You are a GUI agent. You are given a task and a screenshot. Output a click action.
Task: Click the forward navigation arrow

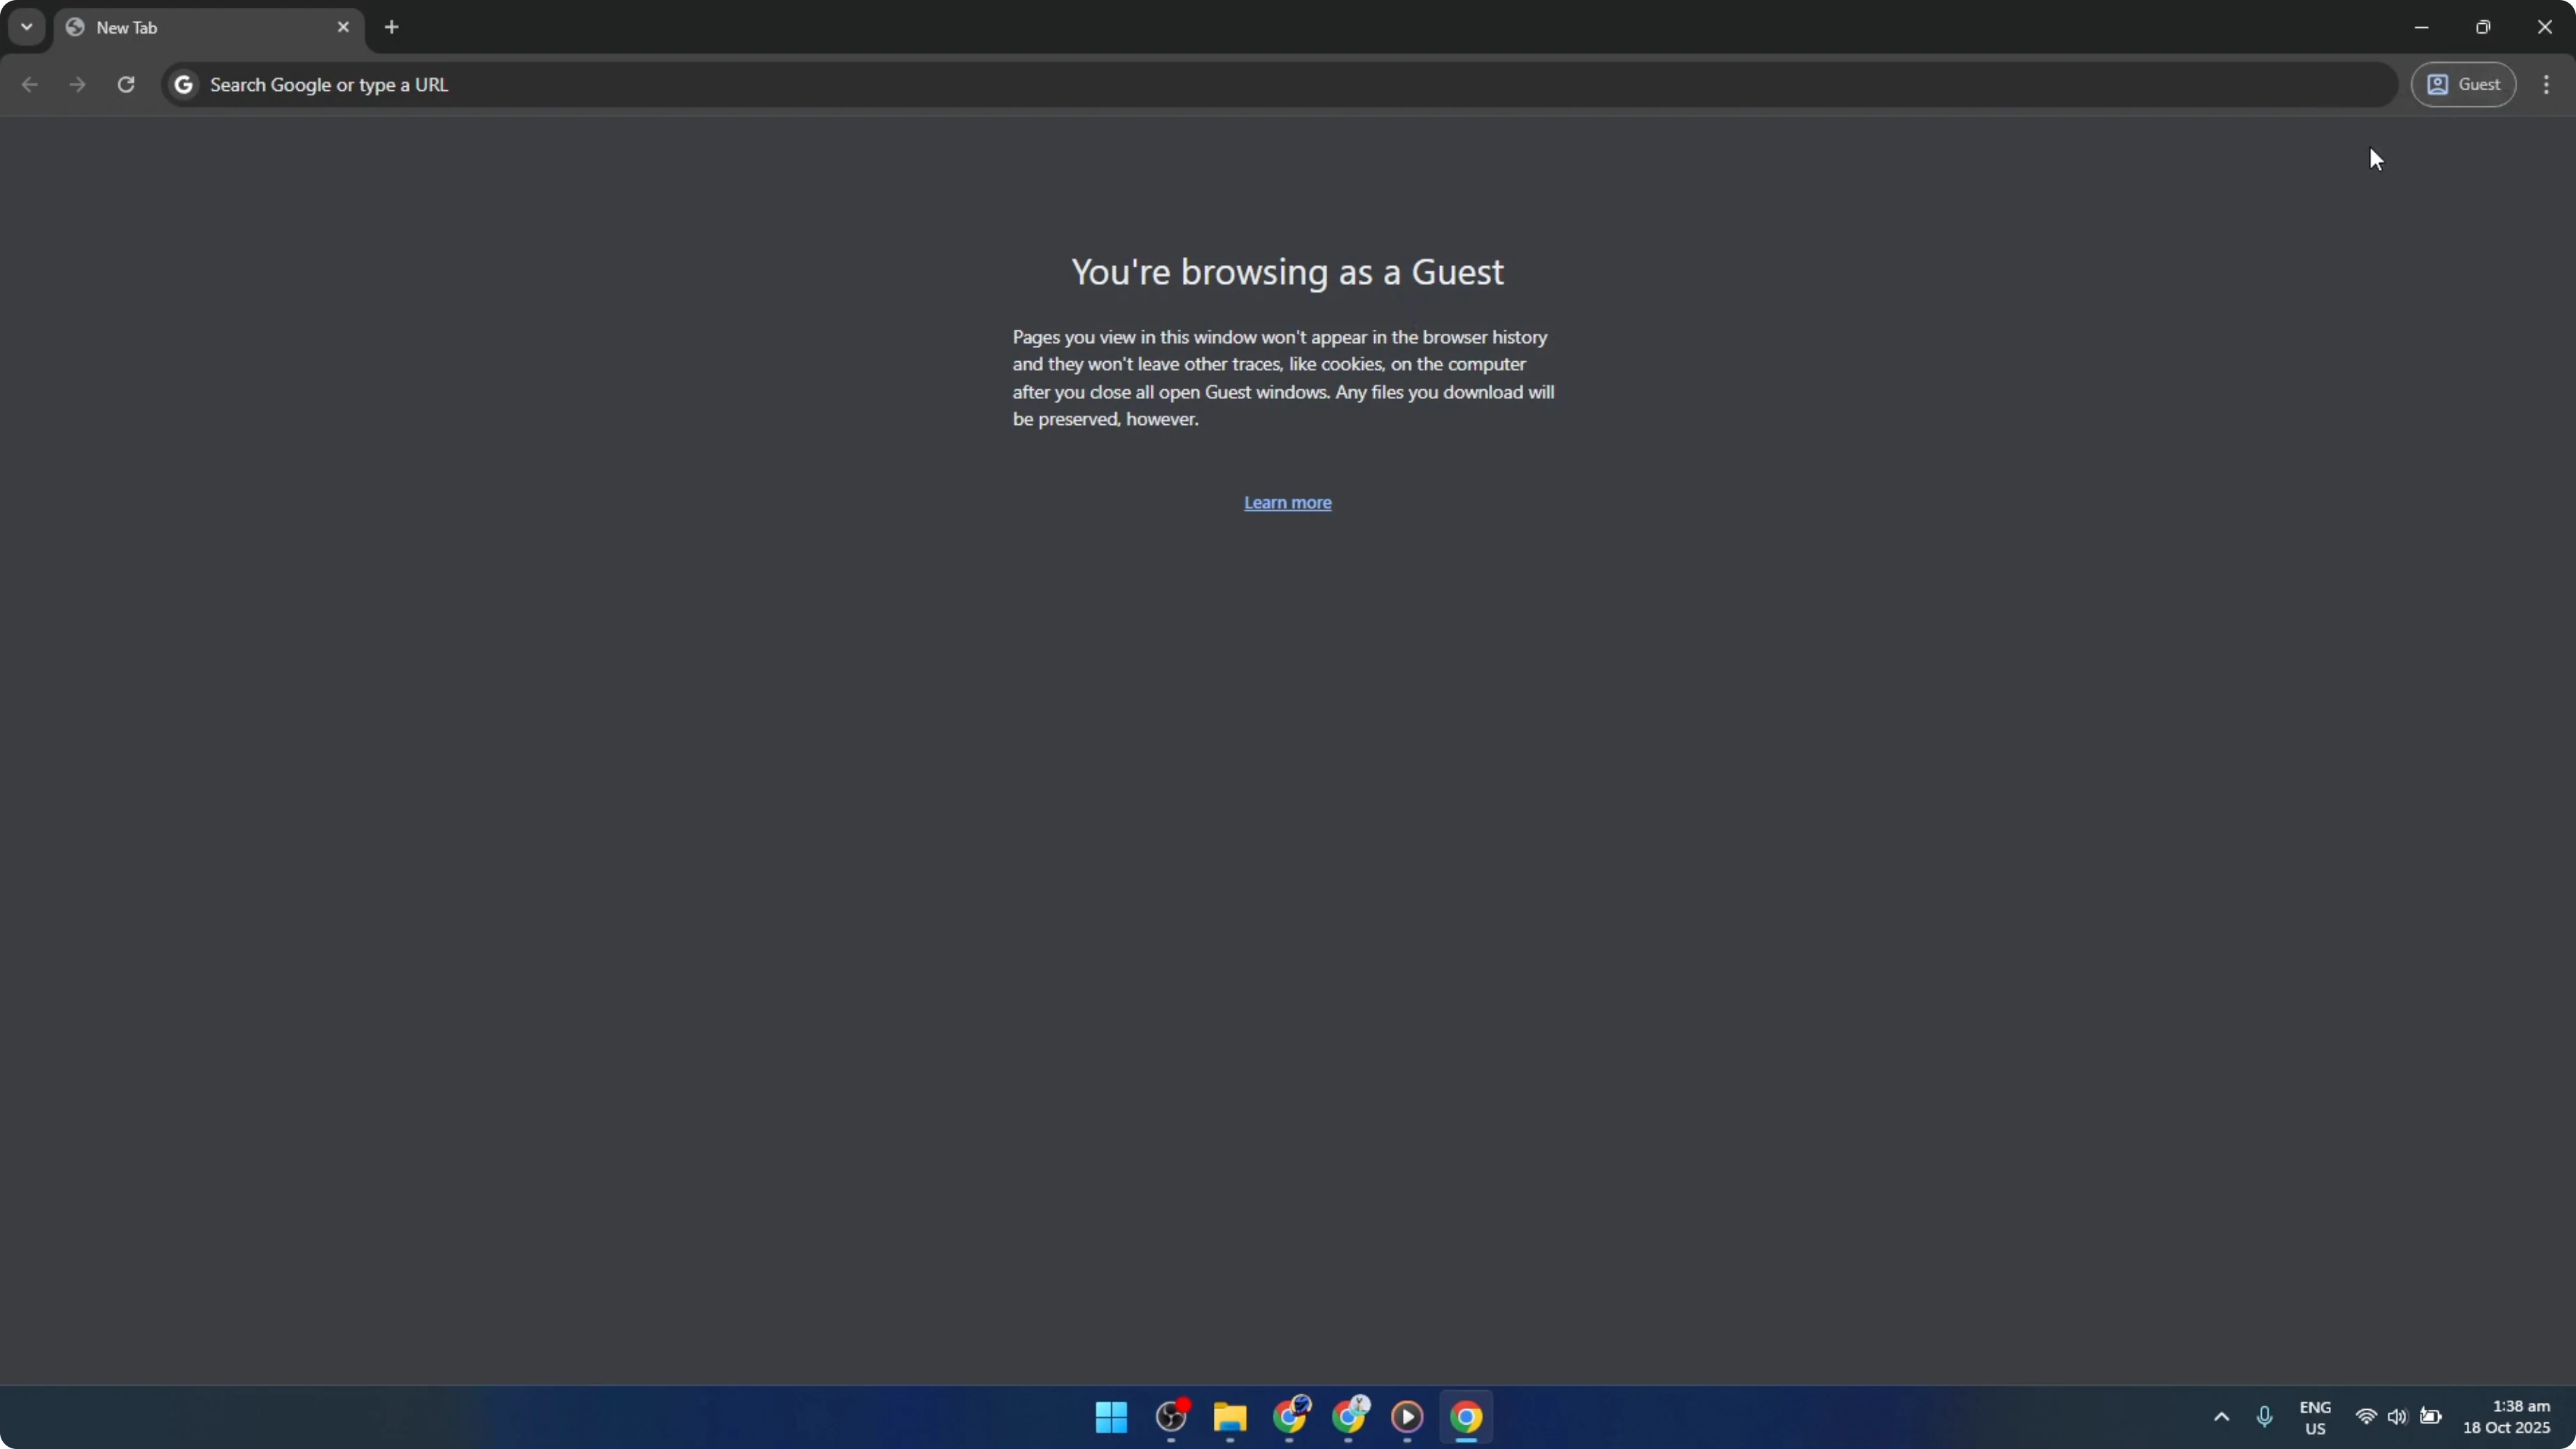pyautogui.click(x=77, y=85)
